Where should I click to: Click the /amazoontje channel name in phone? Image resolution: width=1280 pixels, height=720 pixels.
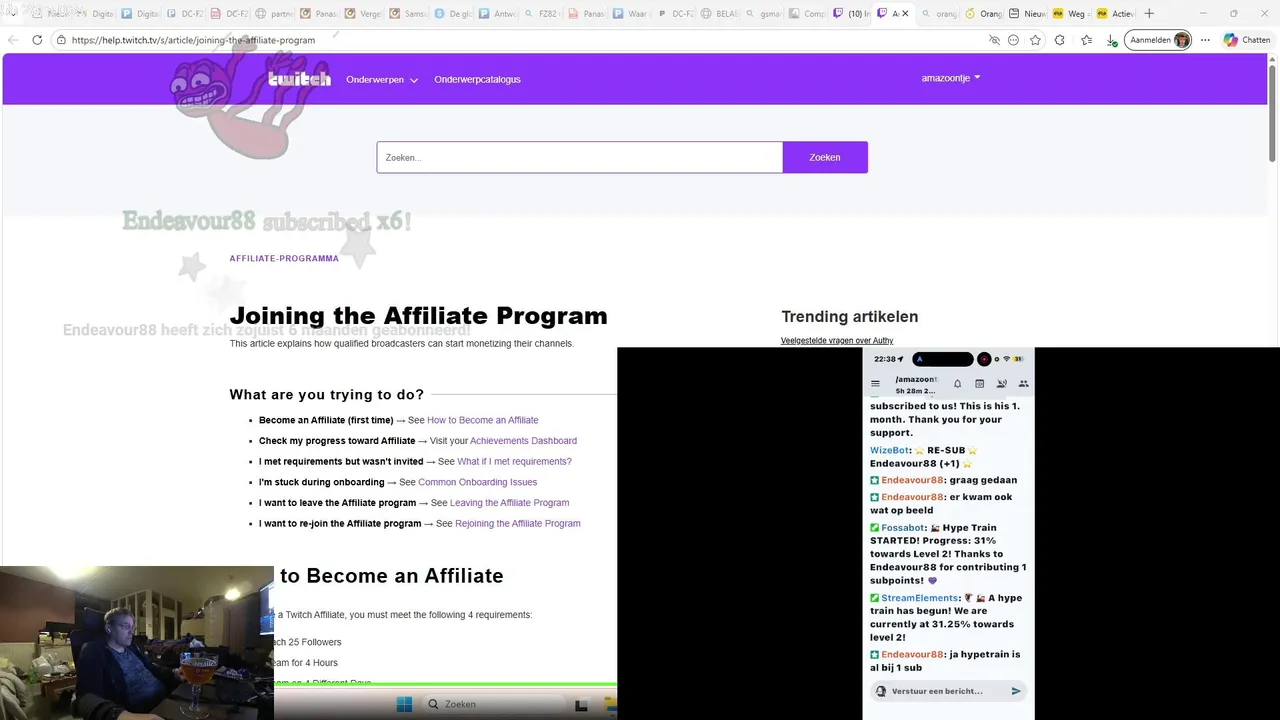pyautogui.click(x=916, y=379)
